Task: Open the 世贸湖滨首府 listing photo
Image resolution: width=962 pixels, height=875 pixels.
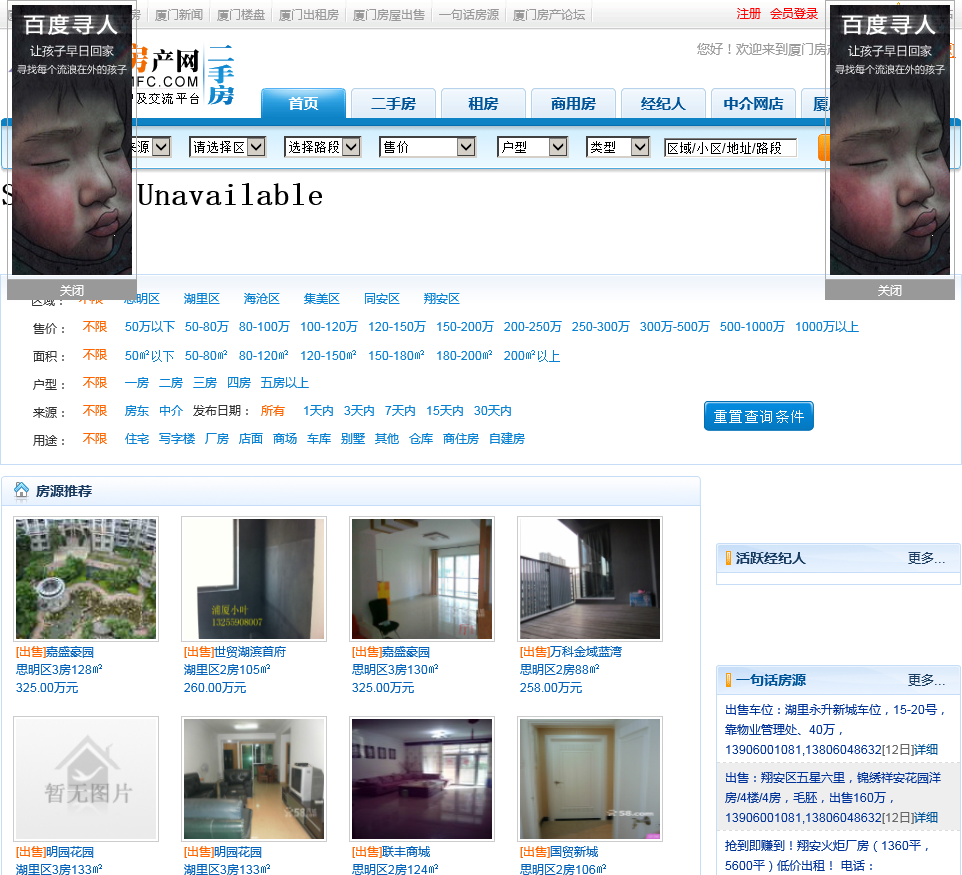Action: [254, 579]
